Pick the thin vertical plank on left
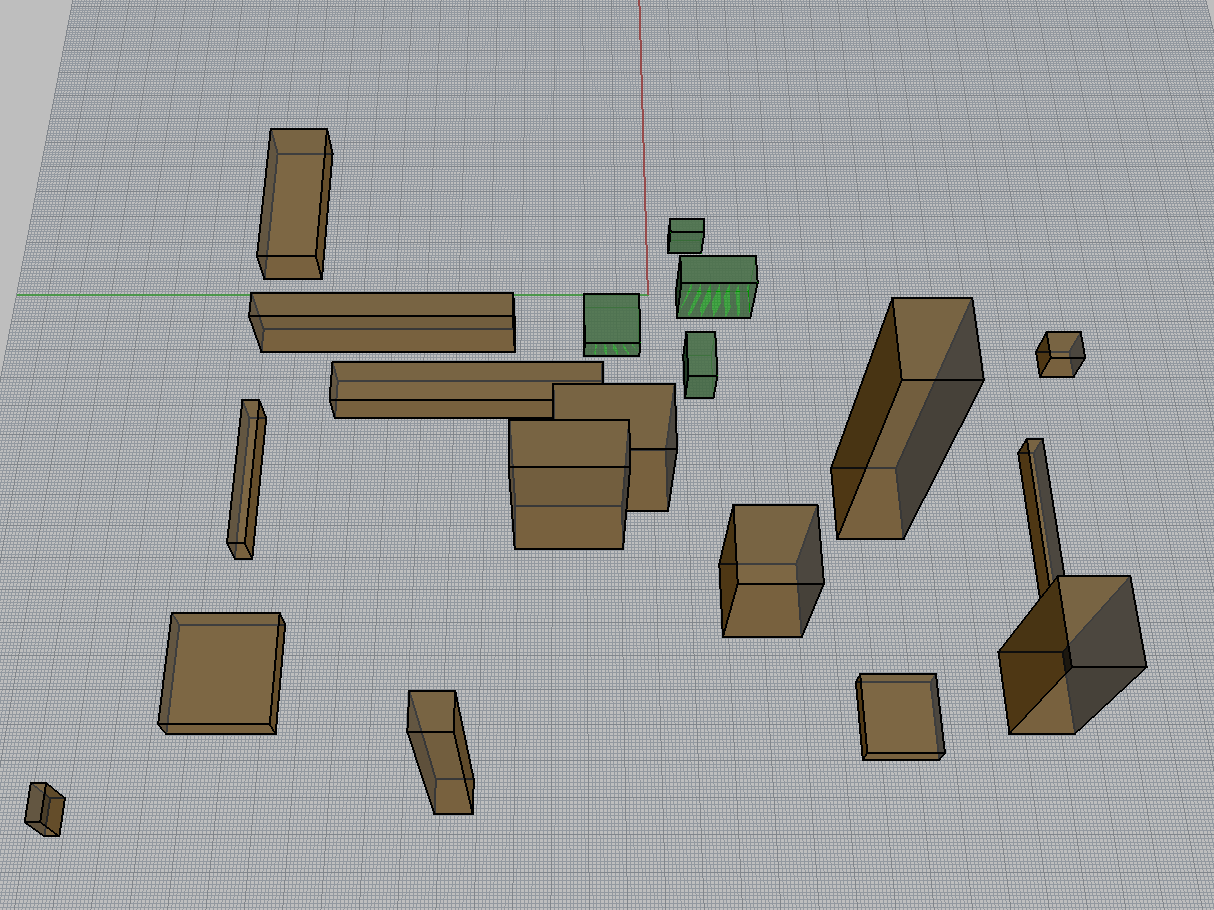 tap(246, 478)
